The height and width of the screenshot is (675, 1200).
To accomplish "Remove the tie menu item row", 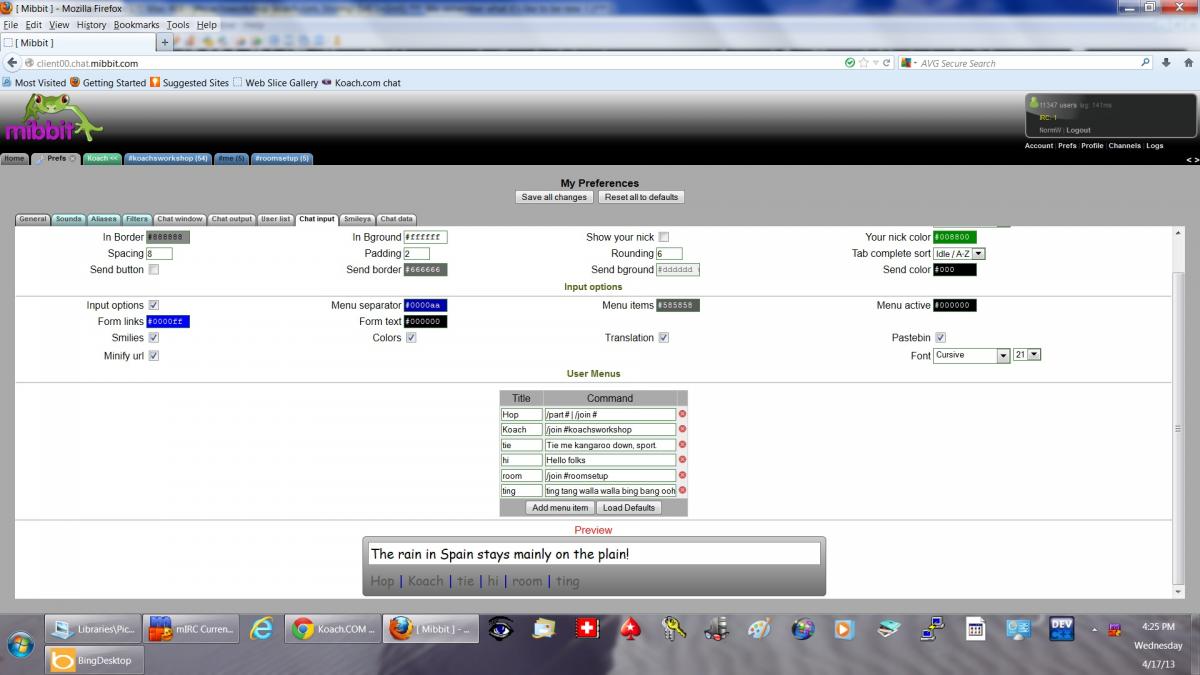I will (x=683, y=445).
